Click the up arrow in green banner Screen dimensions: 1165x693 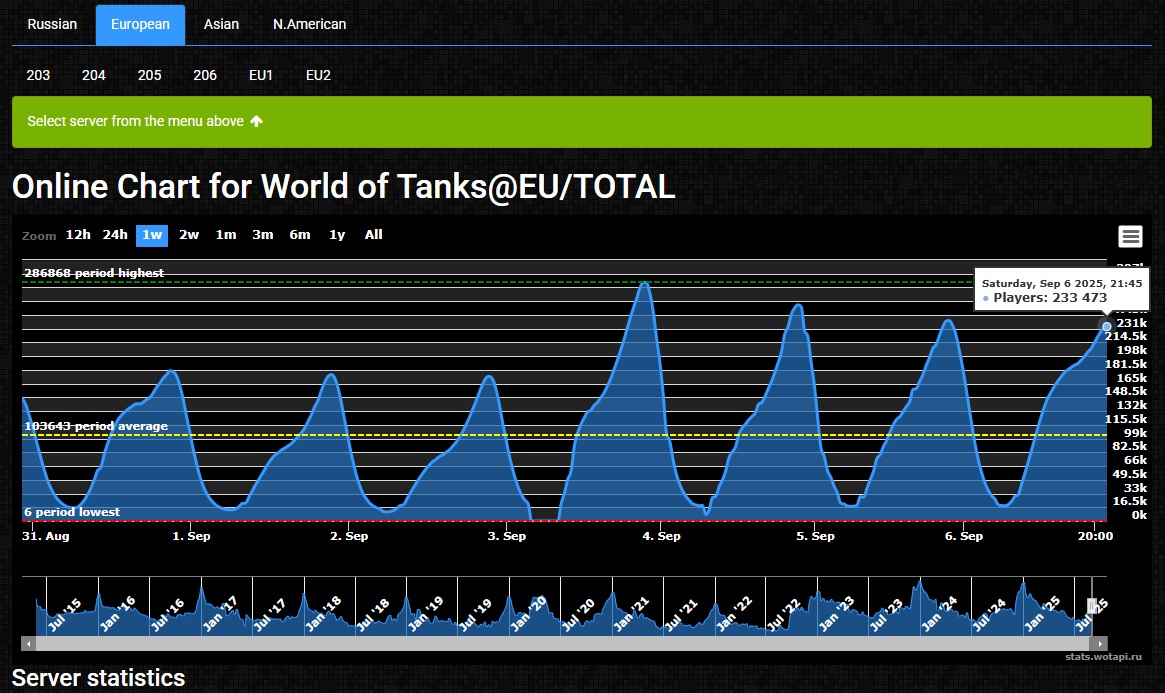click(256, 121)
